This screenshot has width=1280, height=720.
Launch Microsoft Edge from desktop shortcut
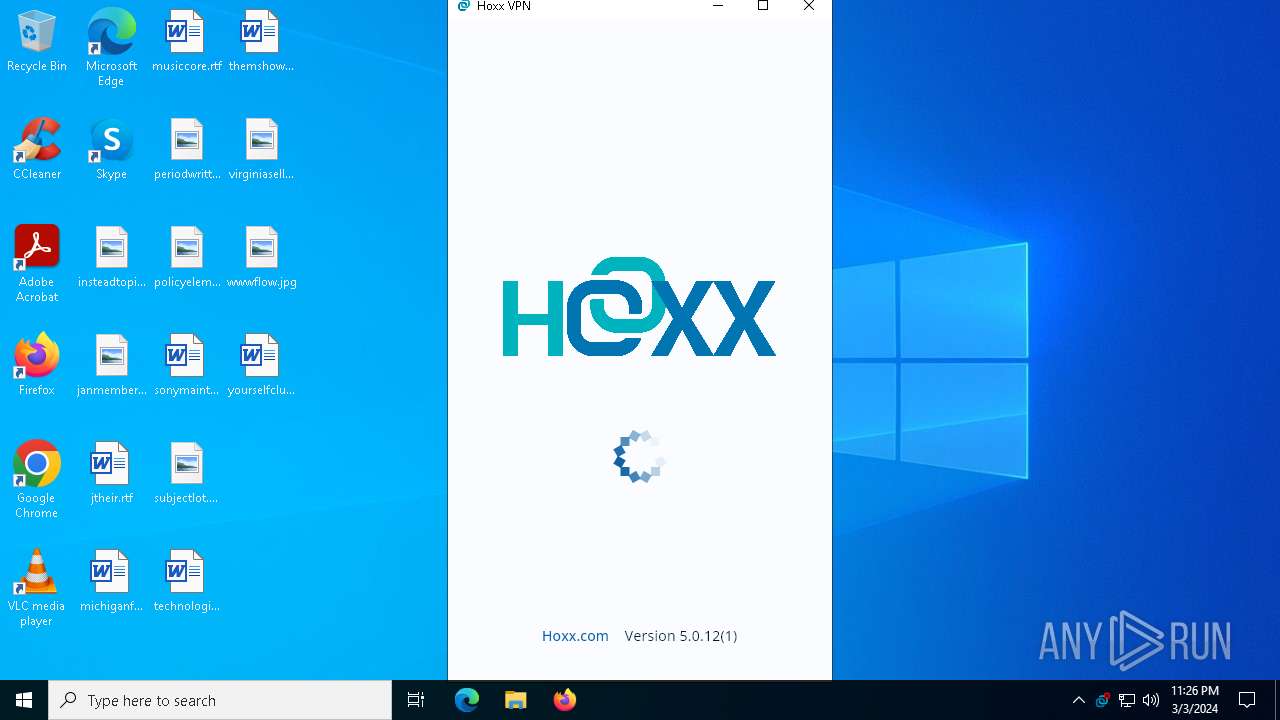click(x=111, y=47)
